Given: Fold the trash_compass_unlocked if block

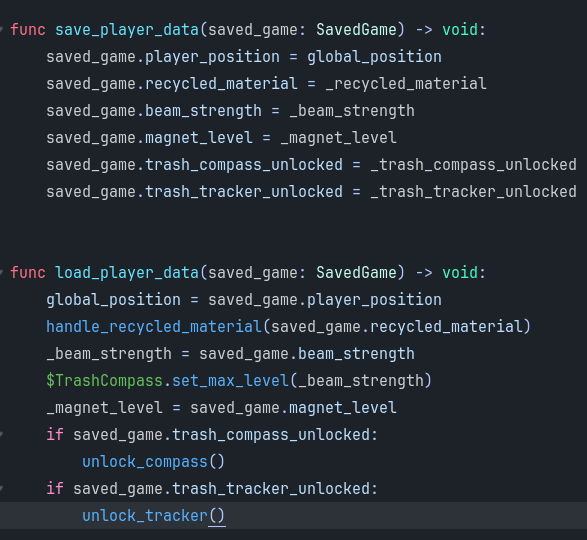Looking at the screenshot, I should point(1,434).
